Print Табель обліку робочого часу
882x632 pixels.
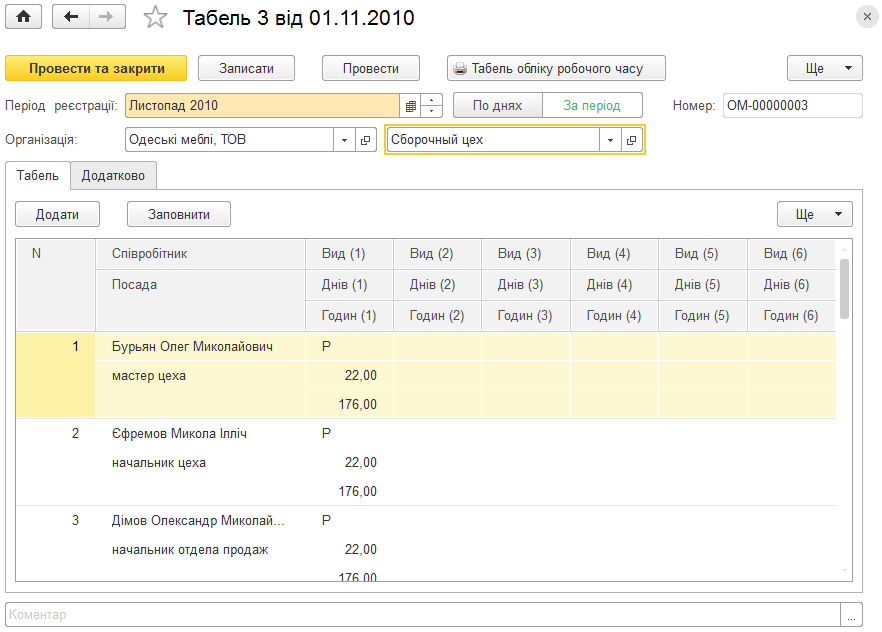coord(556,69)
